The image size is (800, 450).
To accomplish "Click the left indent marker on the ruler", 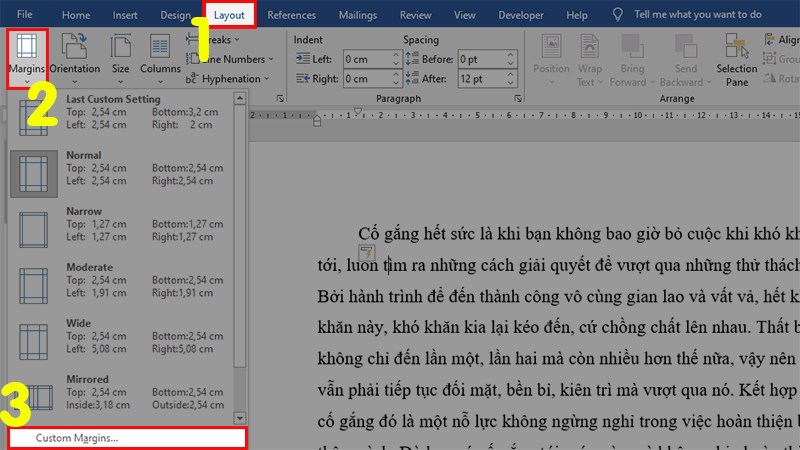I will click(317, 123).
